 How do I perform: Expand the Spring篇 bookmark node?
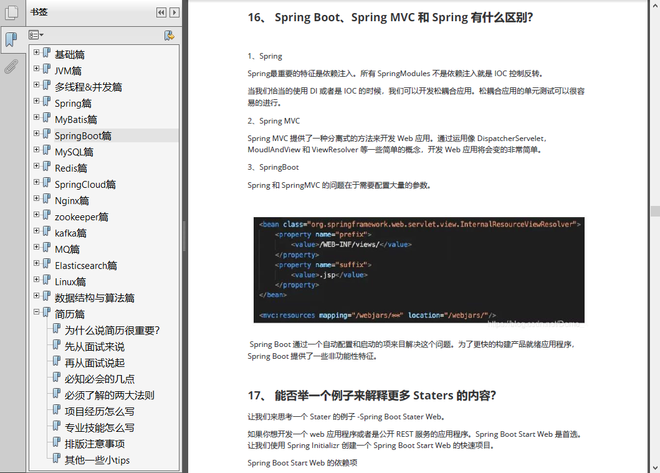coord(36,102)
